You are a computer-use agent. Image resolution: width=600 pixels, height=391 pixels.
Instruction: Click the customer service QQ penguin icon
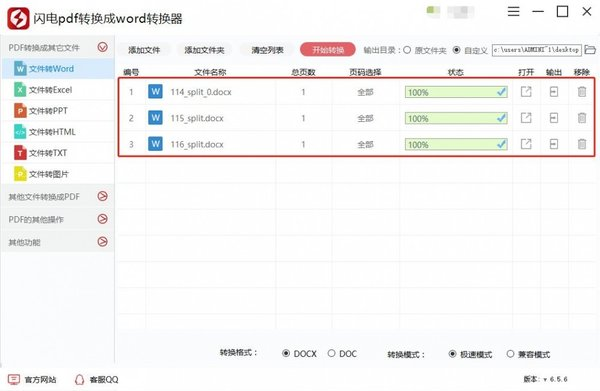79,379
